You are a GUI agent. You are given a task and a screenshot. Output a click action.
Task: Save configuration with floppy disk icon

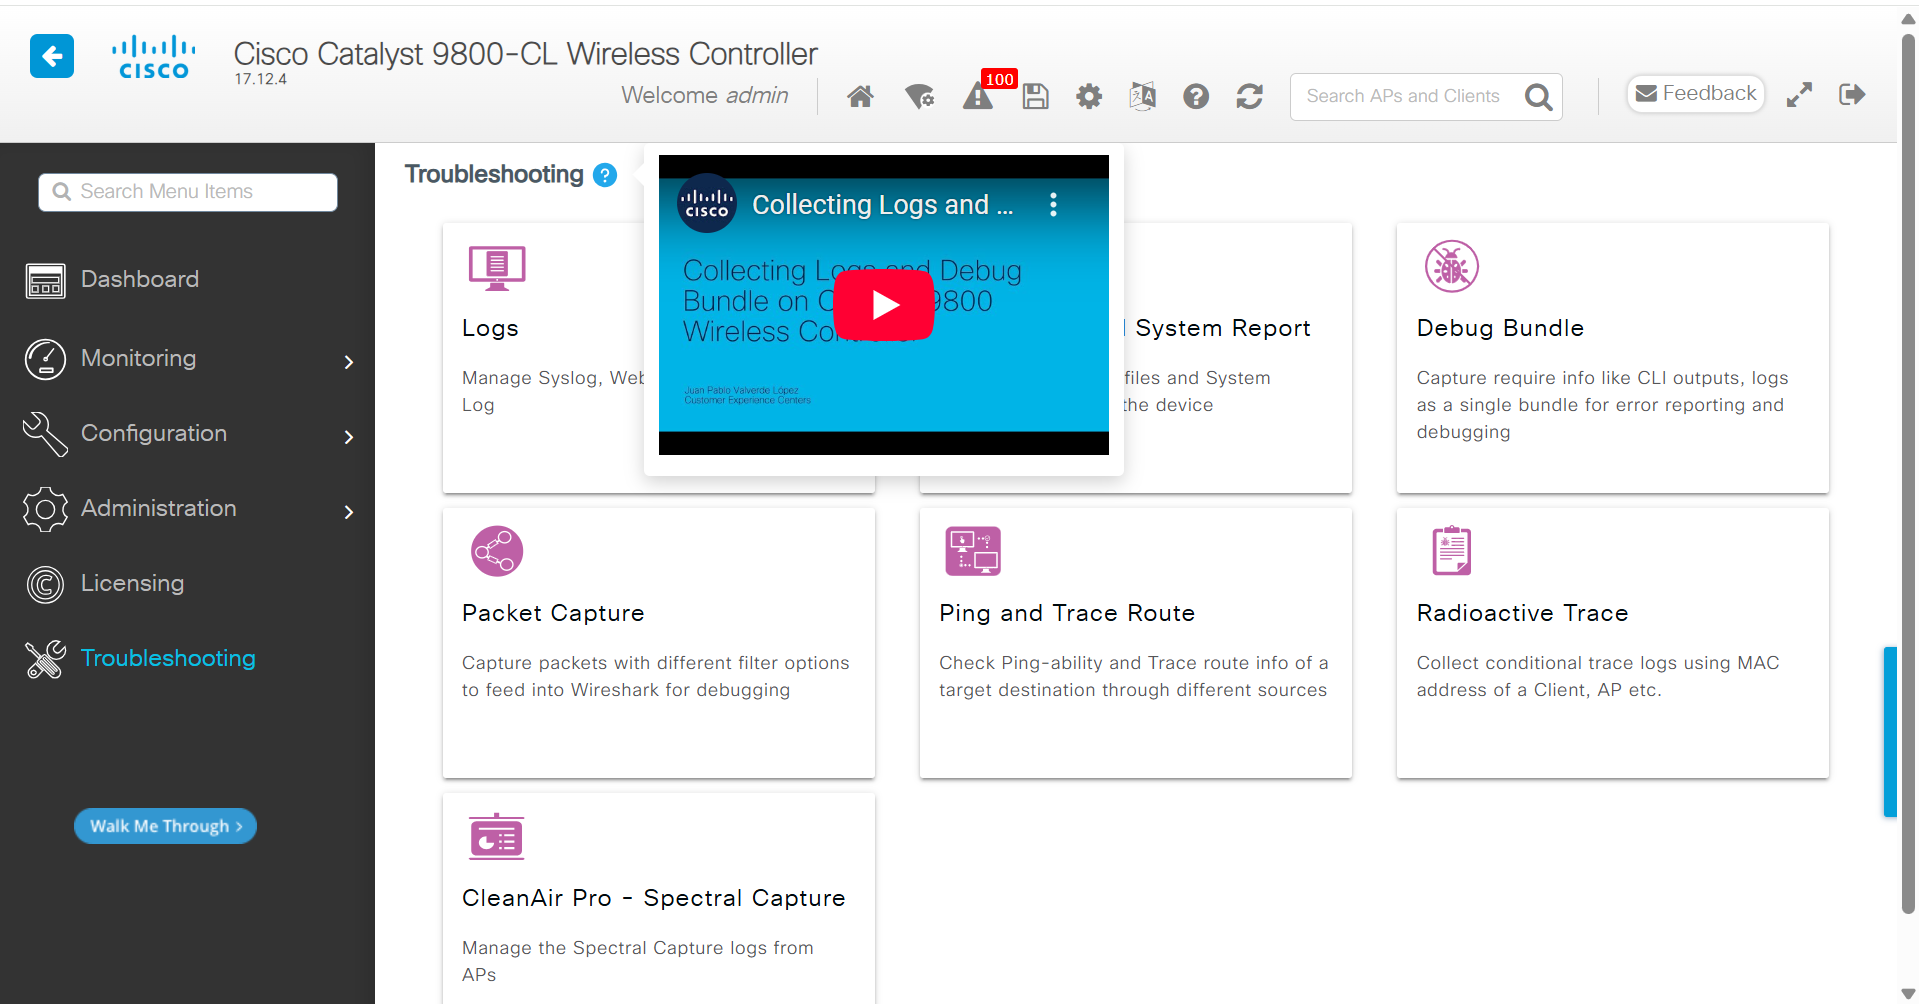1036,96
